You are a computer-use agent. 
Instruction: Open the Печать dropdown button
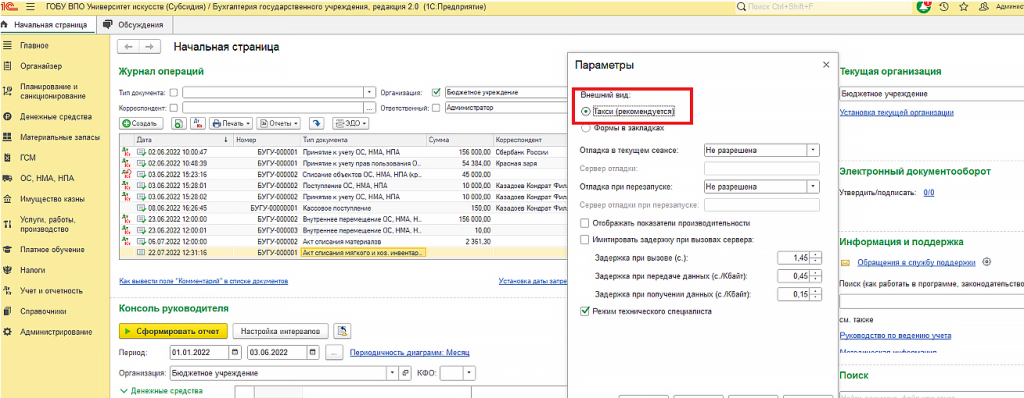click(x=230, y=123)
